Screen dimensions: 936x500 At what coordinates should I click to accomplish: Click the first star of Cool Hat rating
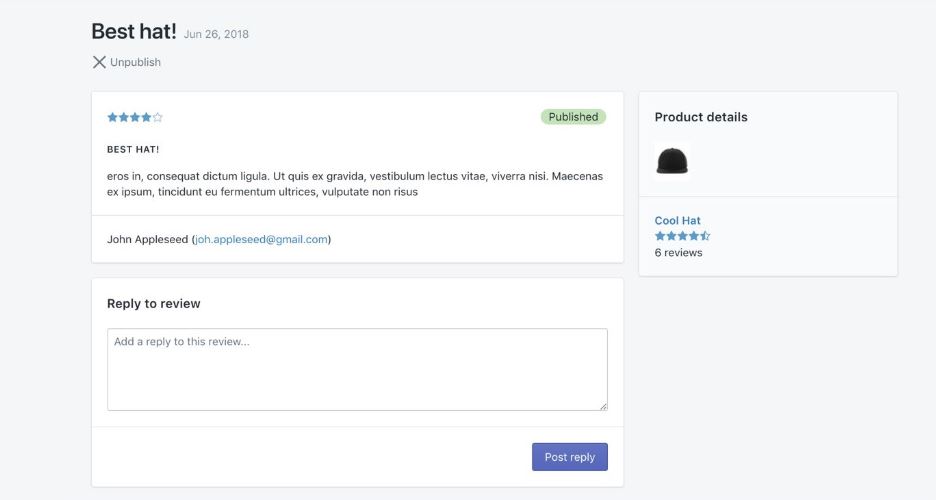[660, 236]
